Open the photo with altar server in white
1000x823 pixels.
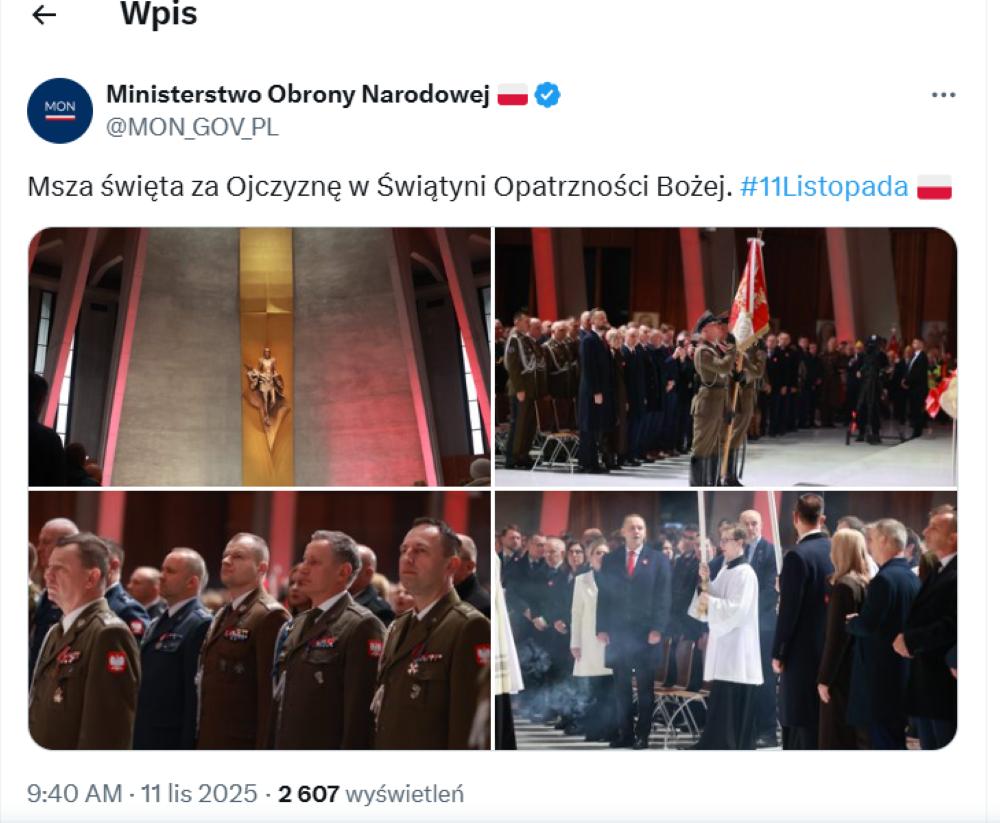tap(726, 620)
